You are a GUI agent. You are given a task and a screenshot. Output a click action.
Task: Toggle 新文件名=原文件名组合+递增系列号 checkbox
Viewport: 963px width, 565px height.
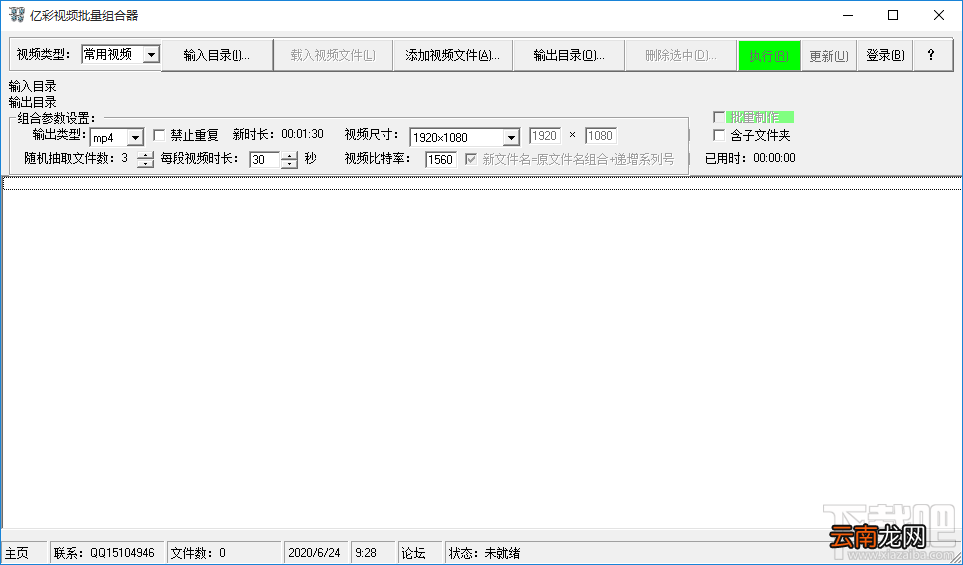471,160
